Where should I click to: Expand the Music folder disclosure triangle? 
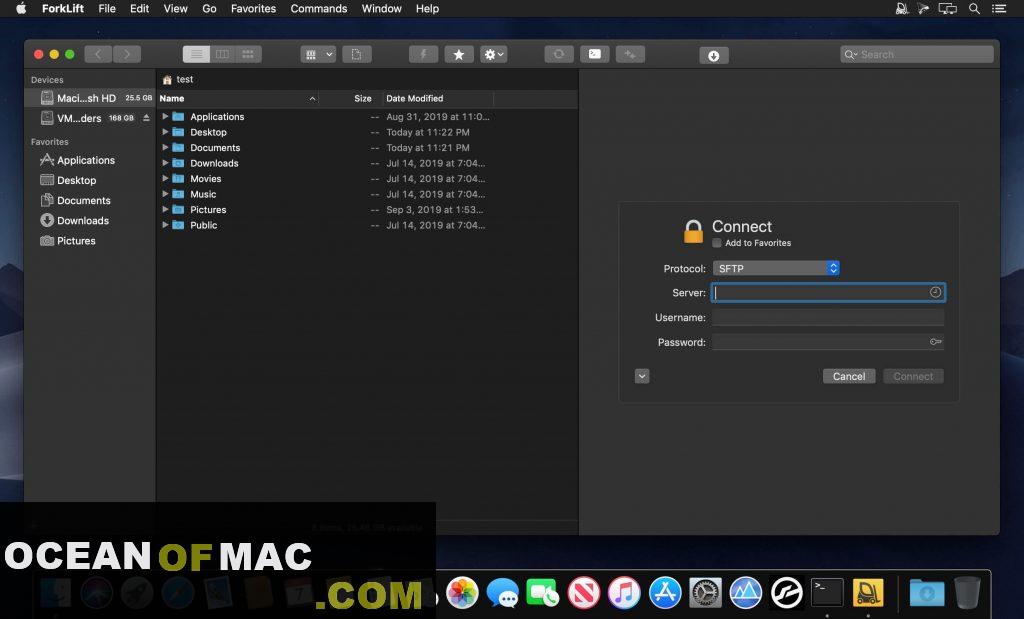tap(165, 194)
